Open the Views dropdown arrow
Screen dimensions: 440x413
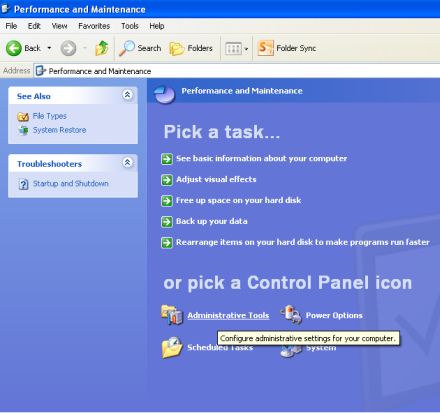coord(246,49)
